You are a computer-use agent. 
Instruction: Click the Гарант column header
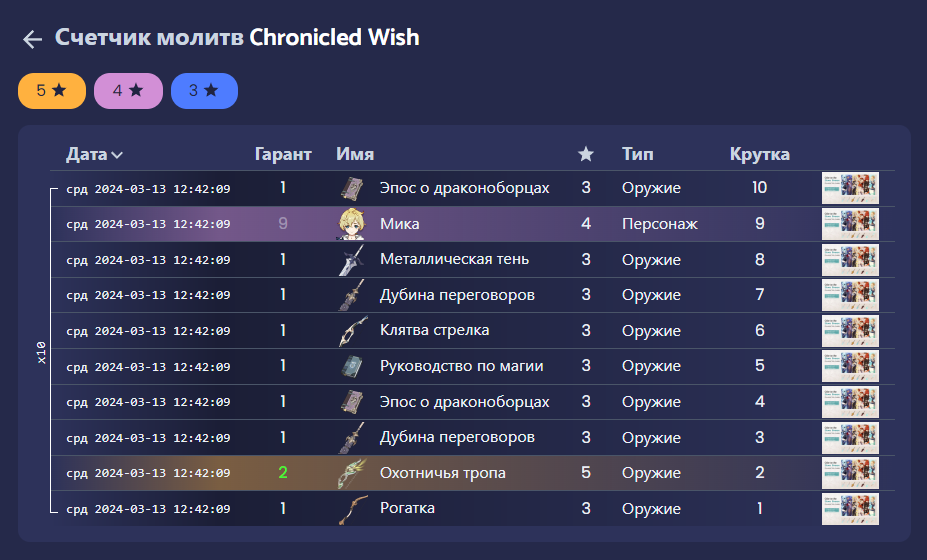pos(283,154)
